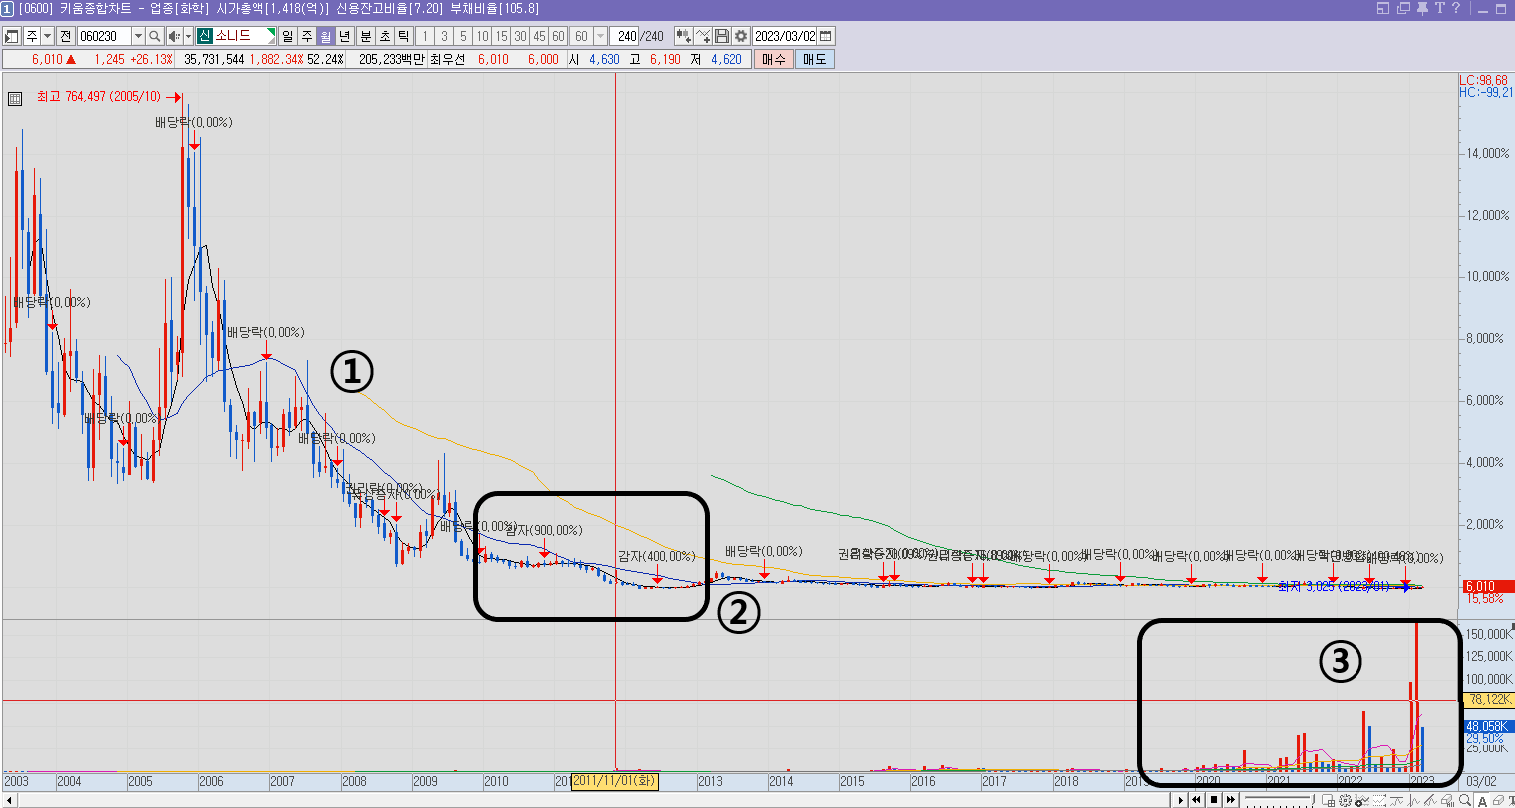The width and height of the screenshot is (1515, 808).
Task: Click the 240 candle count input field
Action: [x=624, y=36]
